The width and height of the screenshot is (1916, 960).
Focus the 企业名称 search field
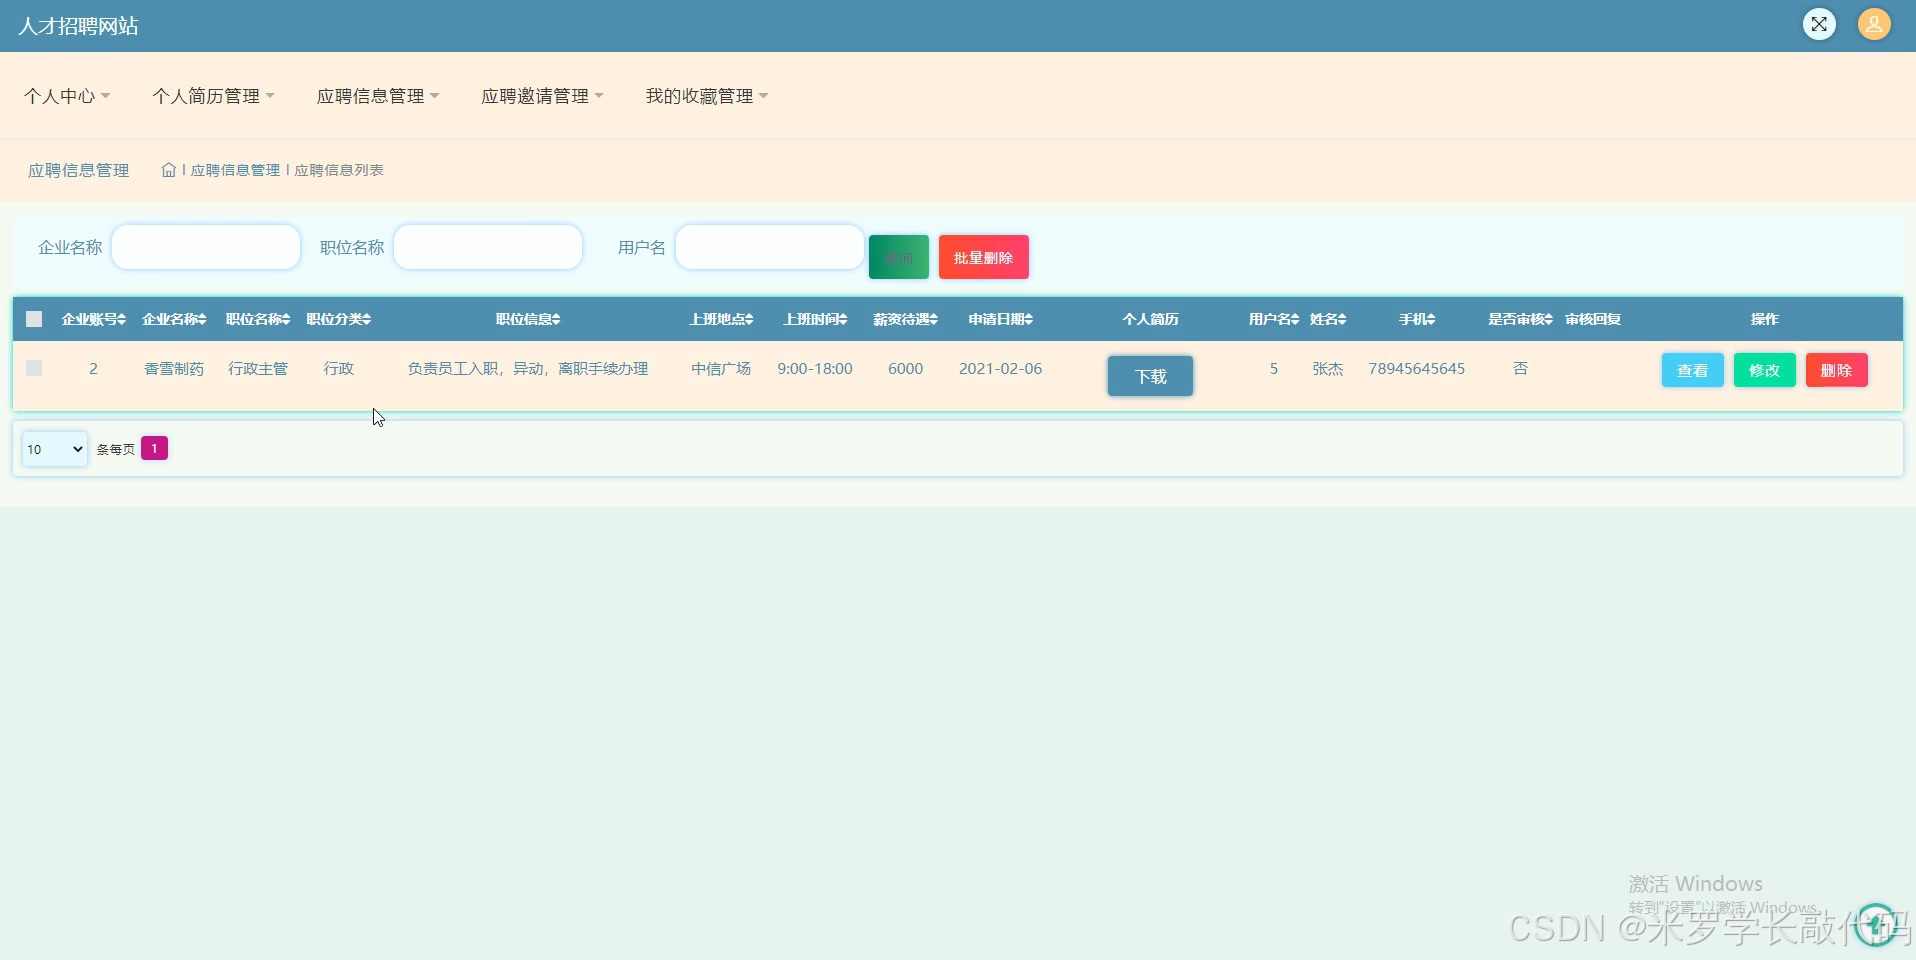coord(206,247)
